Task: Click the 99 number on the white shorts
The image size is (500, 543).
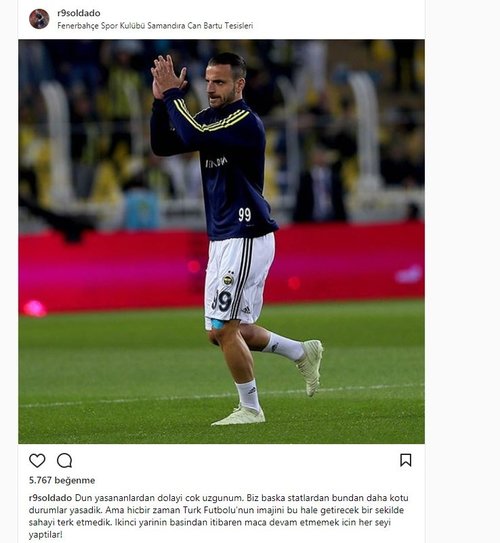Action: [222, 301]
